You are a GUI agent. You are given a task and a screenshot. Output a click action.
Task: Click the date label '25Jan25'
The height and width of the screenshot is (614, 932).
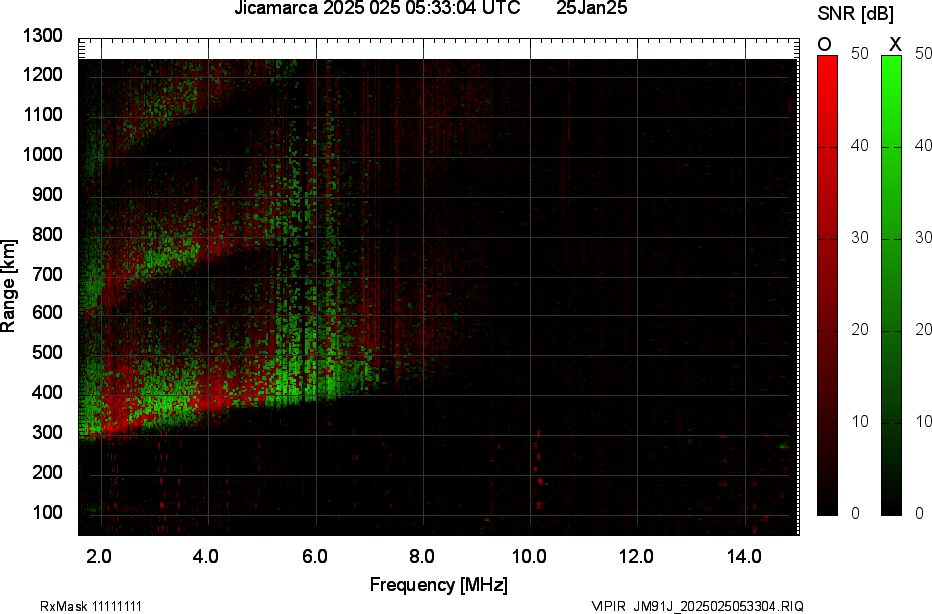click(591, 8)
